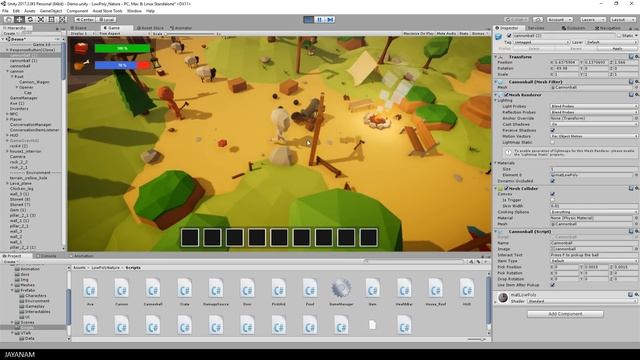Open the Cooking Options dropdown

(594, 212)
